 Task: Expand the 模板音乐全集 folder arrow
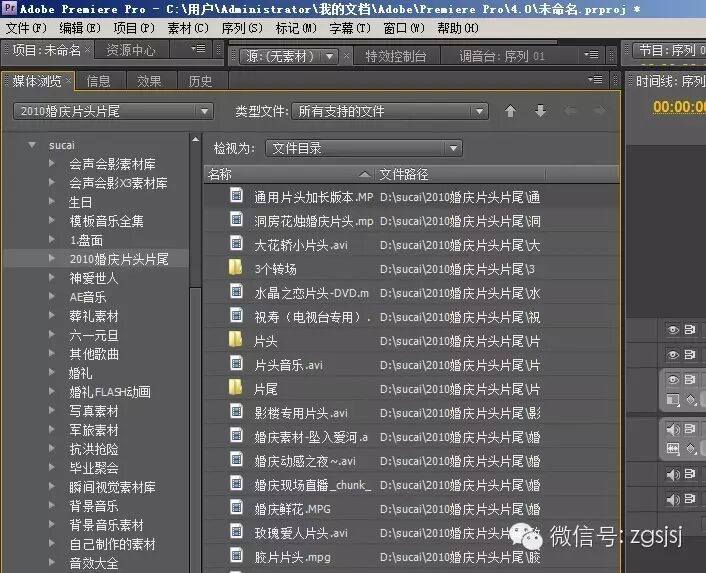point(52,220)
